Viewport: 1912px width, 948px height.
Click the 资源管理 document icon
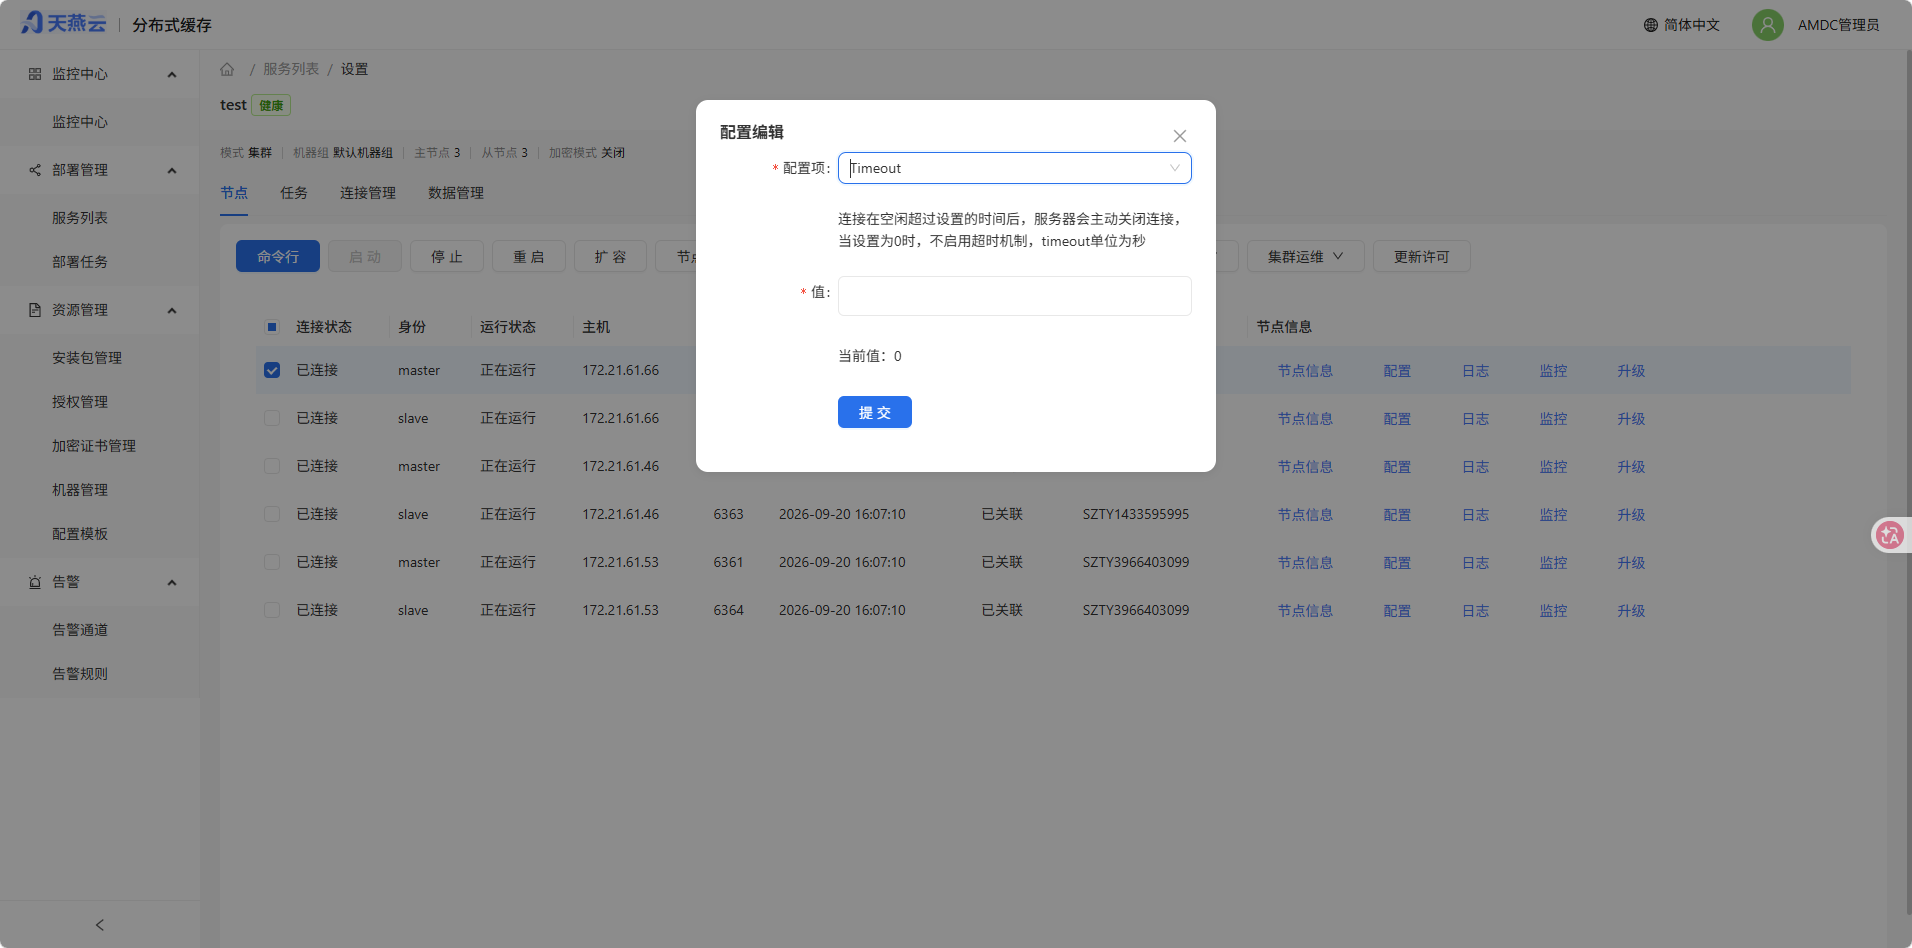click(x=35, y=310)
